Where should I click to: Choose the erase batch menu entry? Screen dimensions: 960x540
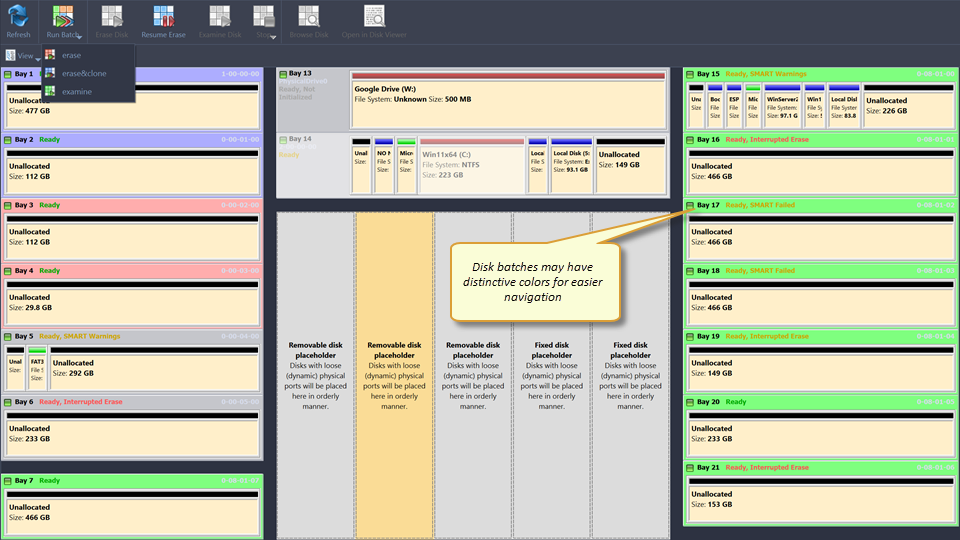click(x=71, y=55)
